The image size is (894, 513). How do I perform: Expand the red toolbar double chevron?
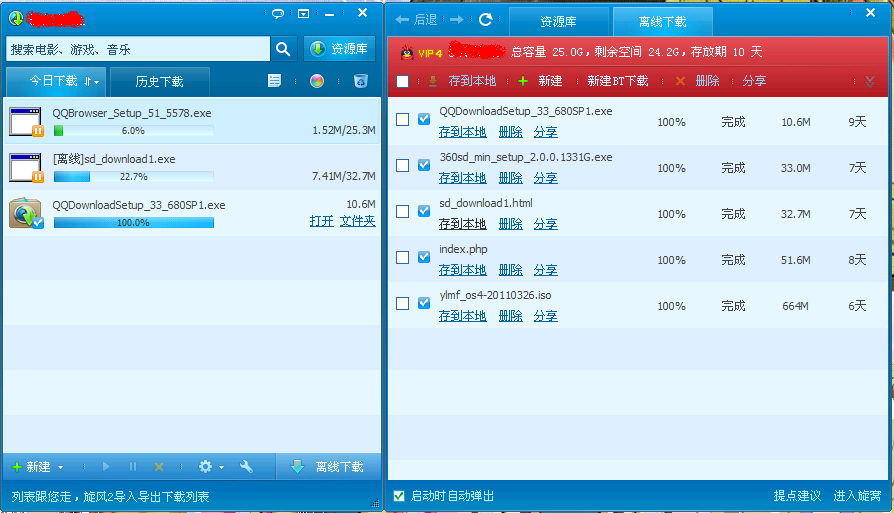coord(870,82)
